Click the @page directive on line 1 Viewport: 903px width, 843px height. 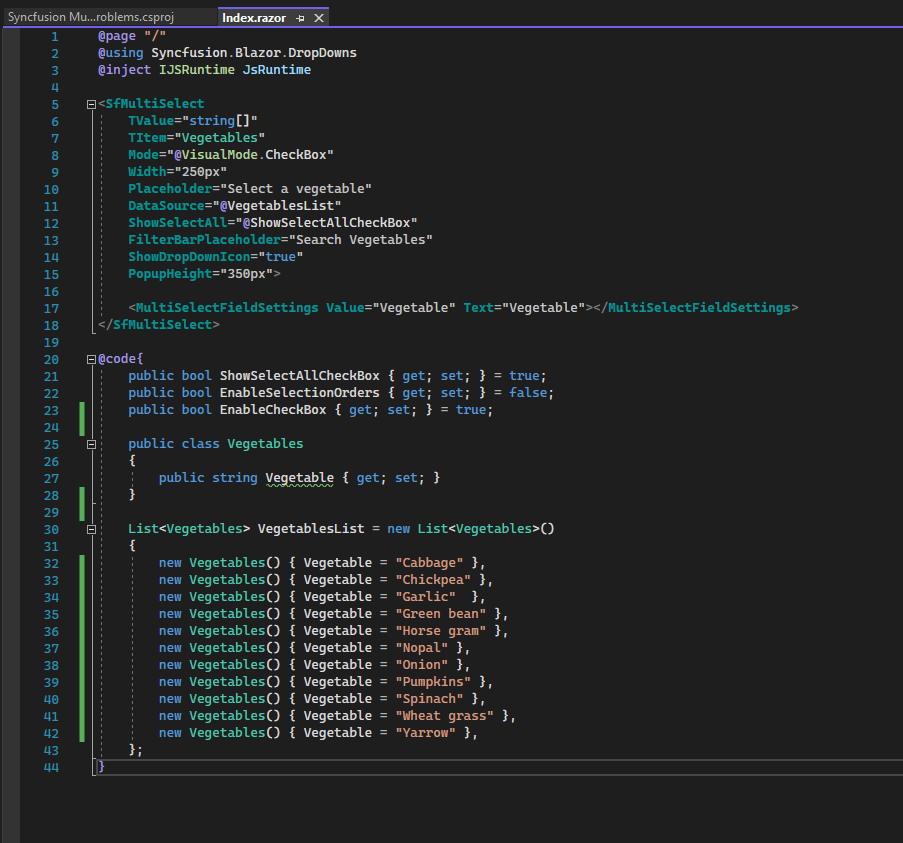(116, 35)
